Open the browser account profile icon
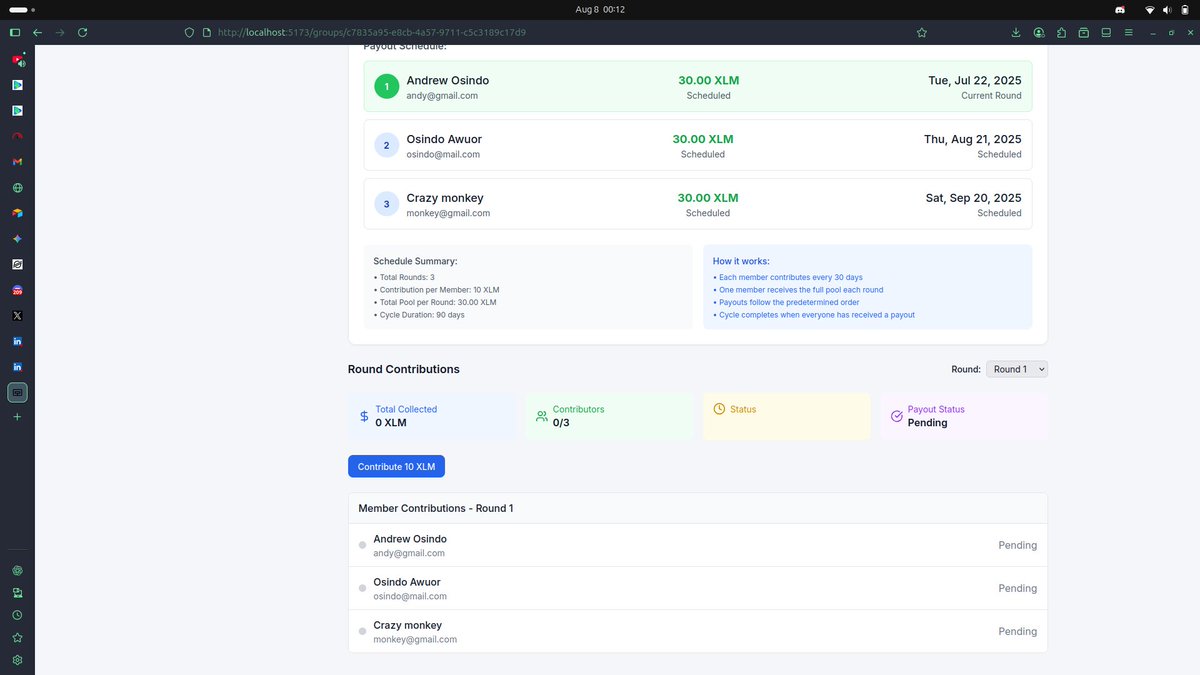Screen dimensions: 1200x675 click(x=1038, y=32)
